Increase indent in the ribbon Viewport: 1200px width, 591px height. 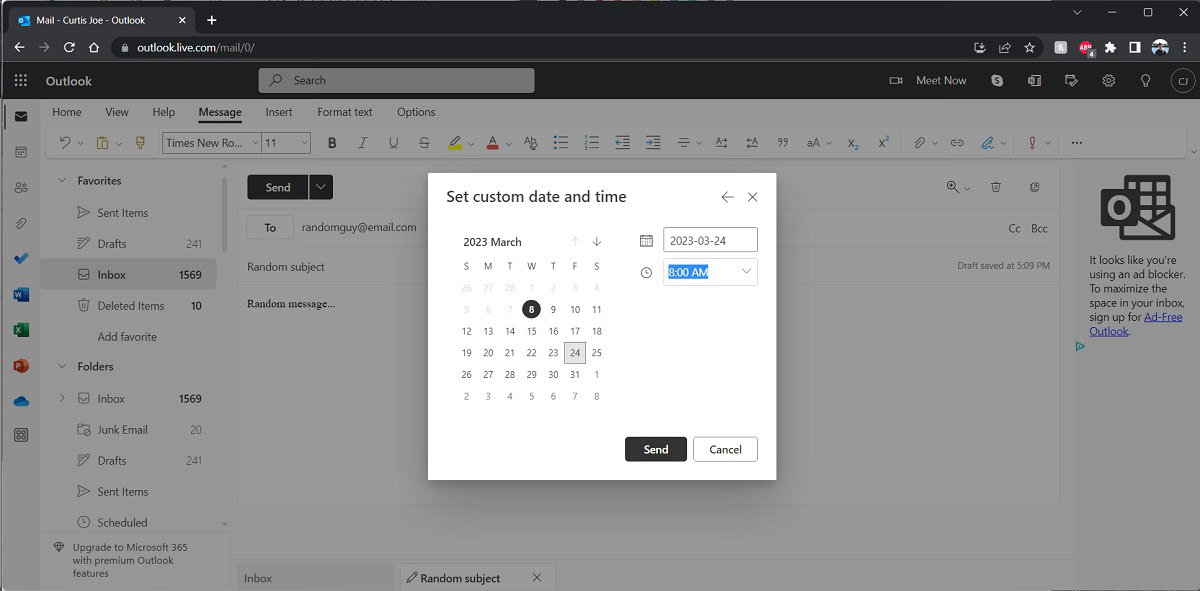653,143
